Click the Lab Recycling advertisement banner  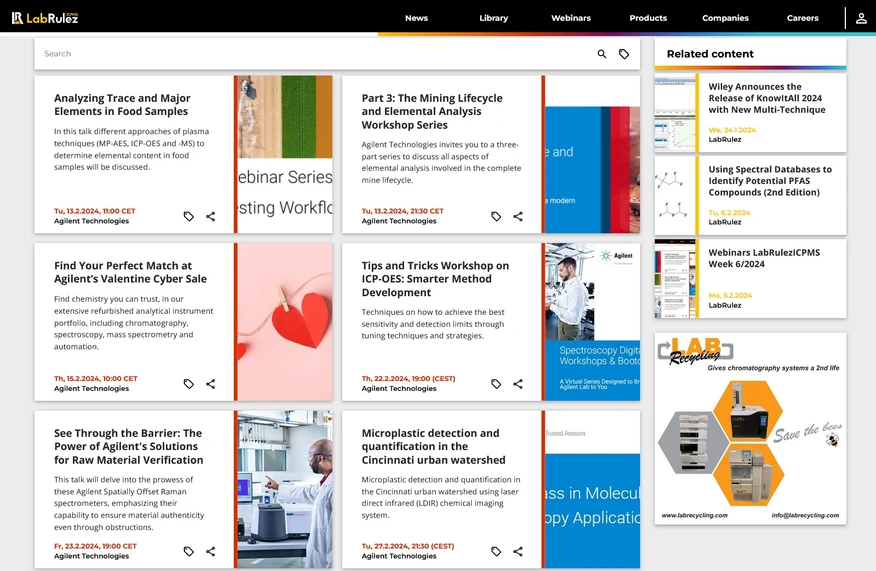click(x=750, y=429)
